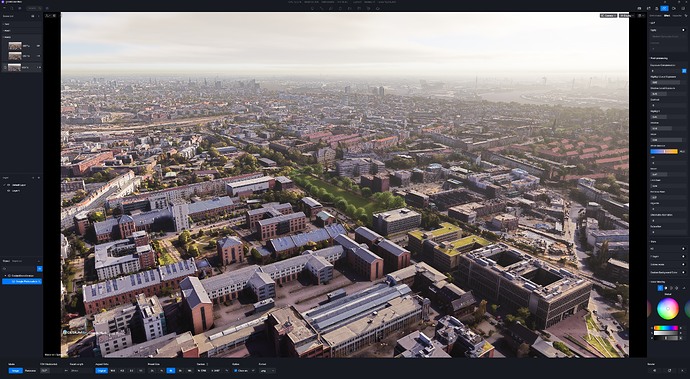Switch to the Effect tab
Screen dimensions: 690x379
pyautogui.click(x=667, y=15)
